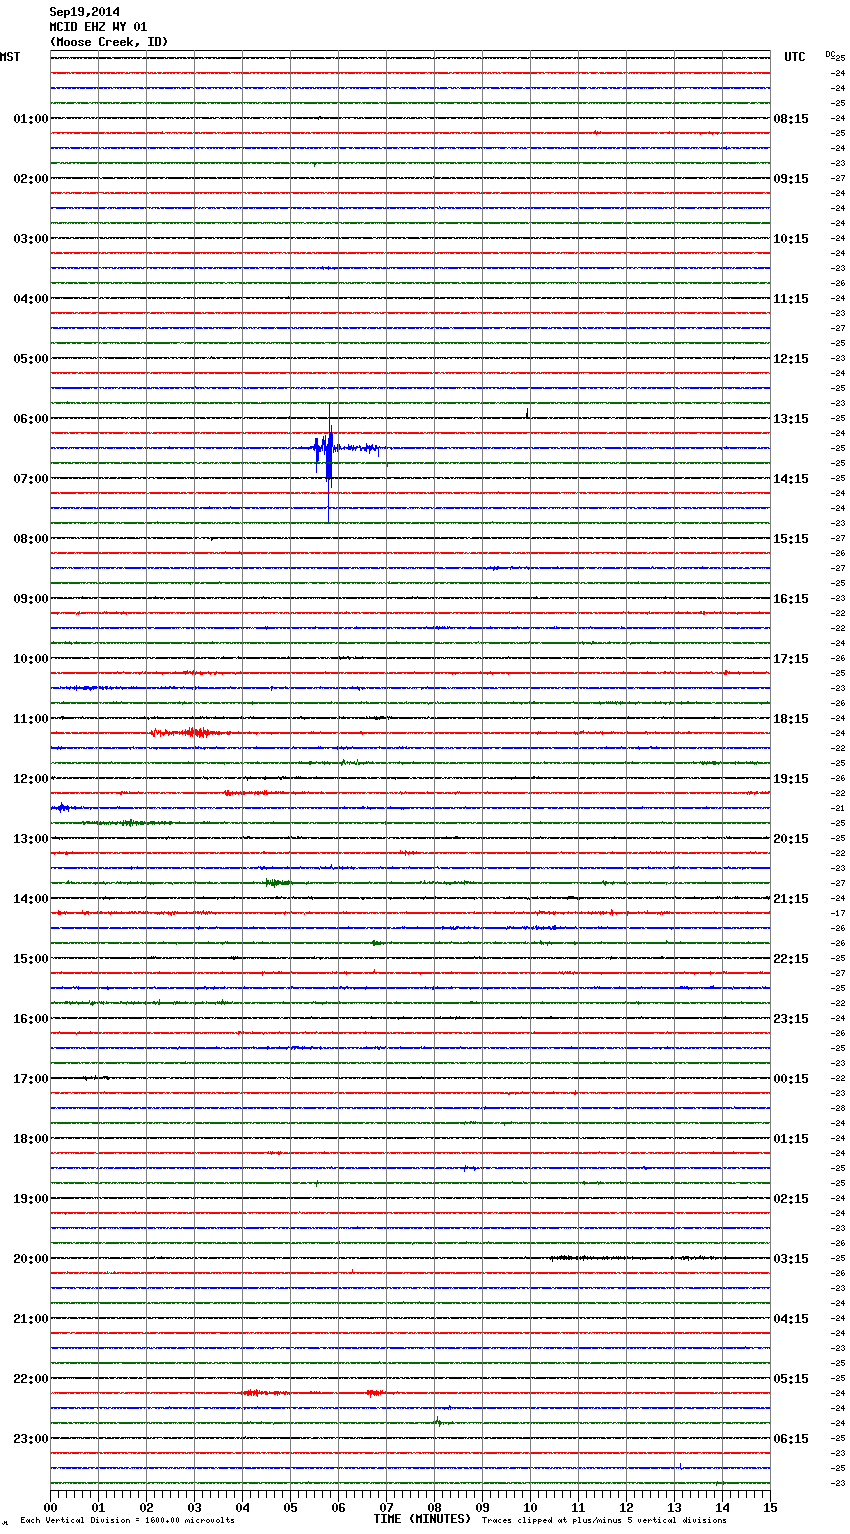The width and height of the screenshot is (850, 1534).
Task: Click the 04:00 MST time label
Action: (x=30, y=299)
